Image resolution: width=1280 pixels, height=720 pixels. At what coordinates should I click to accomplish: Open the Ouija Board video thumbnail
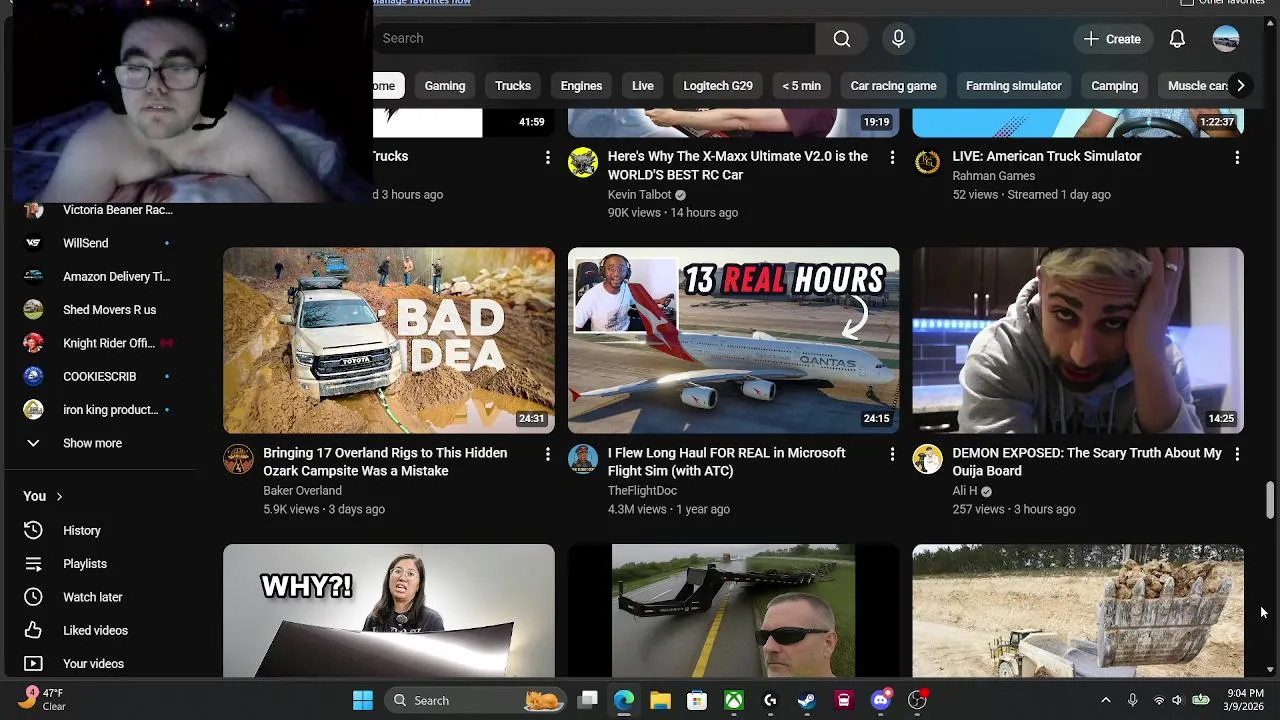1078,340
